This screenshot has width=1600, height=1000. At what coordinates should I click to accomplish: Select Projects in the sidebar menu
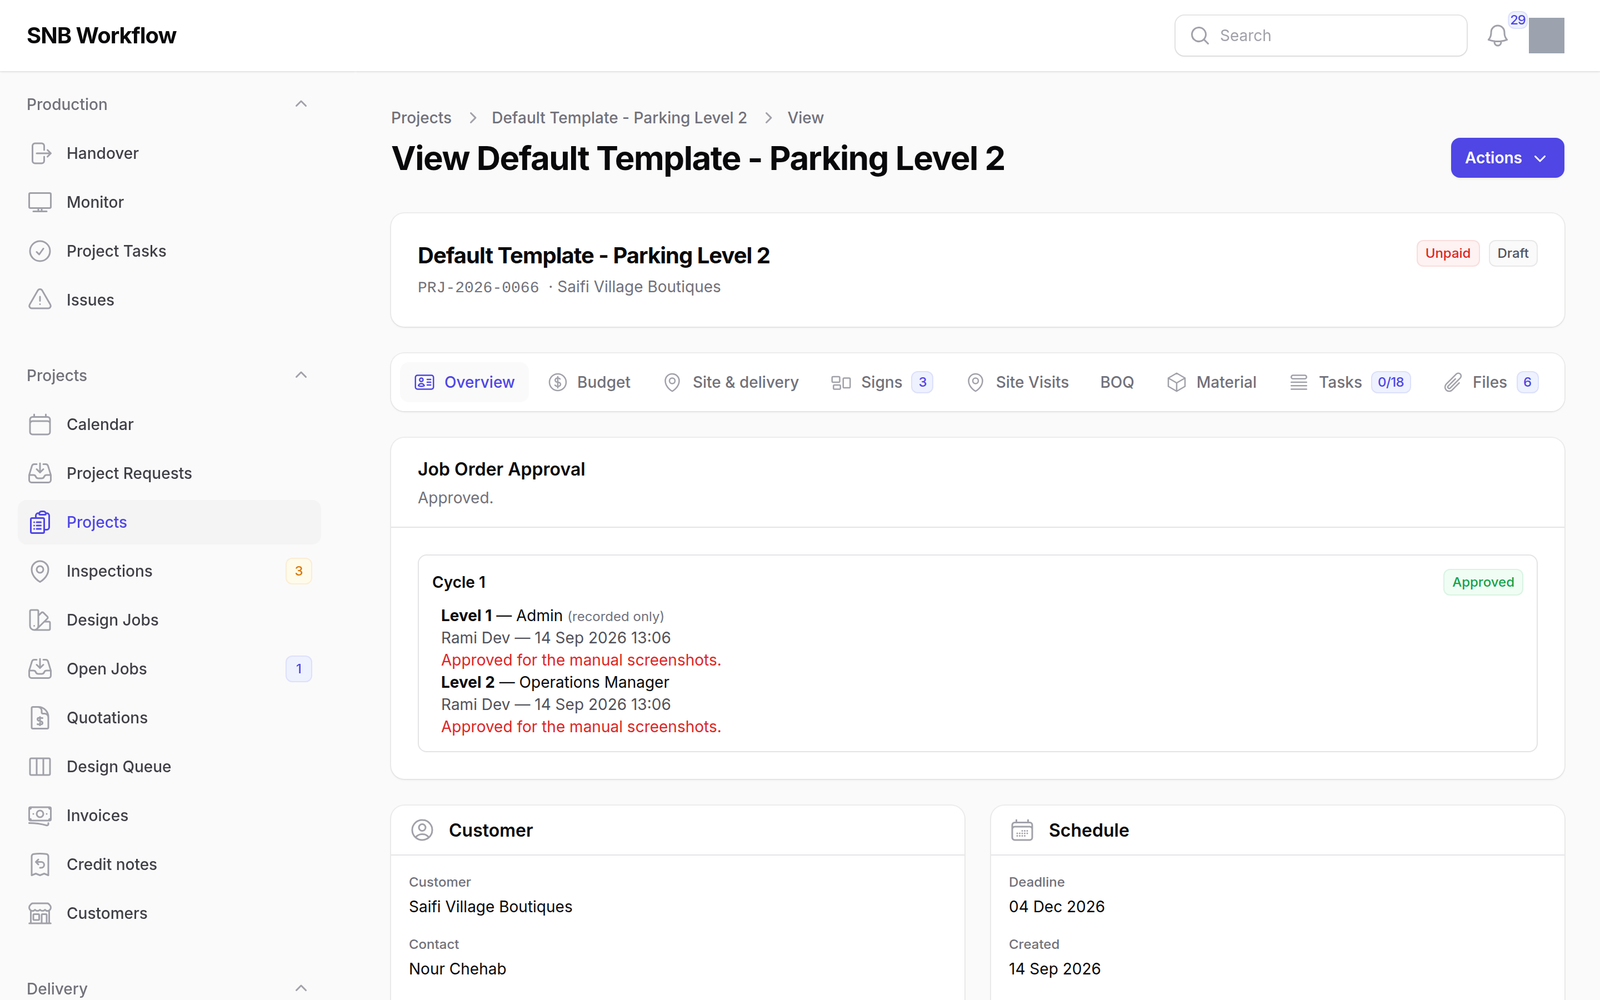point(169,522)
